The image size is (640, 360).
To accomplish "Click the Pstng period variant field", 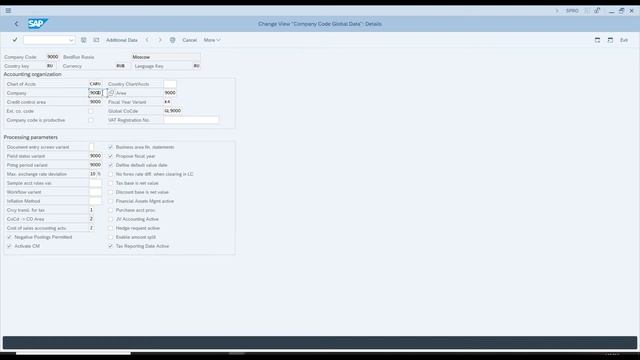I will (x=96, y=165).
